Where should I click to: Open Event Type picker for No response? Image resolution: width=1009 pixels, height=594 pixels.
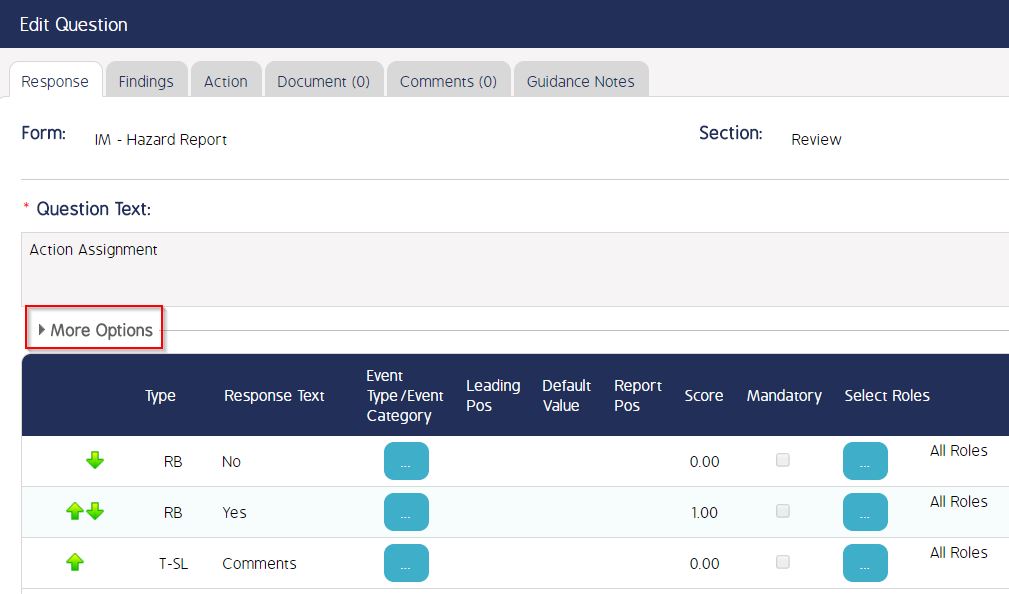[x=406, y=460]
